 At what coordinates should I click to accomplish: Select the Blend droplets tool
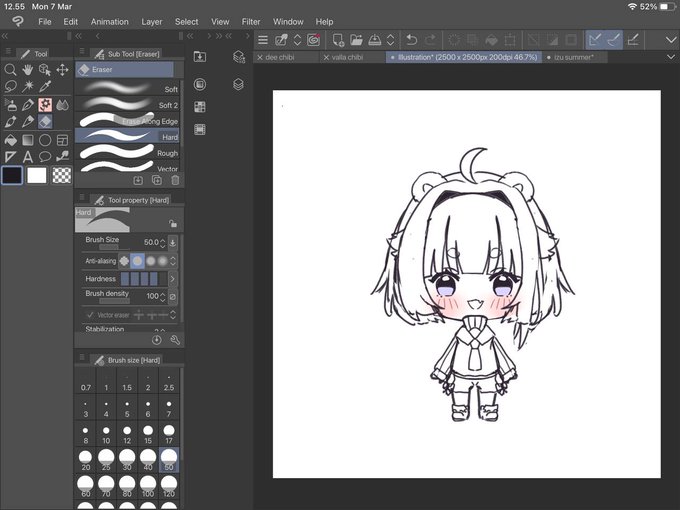[x=62, y=105]
